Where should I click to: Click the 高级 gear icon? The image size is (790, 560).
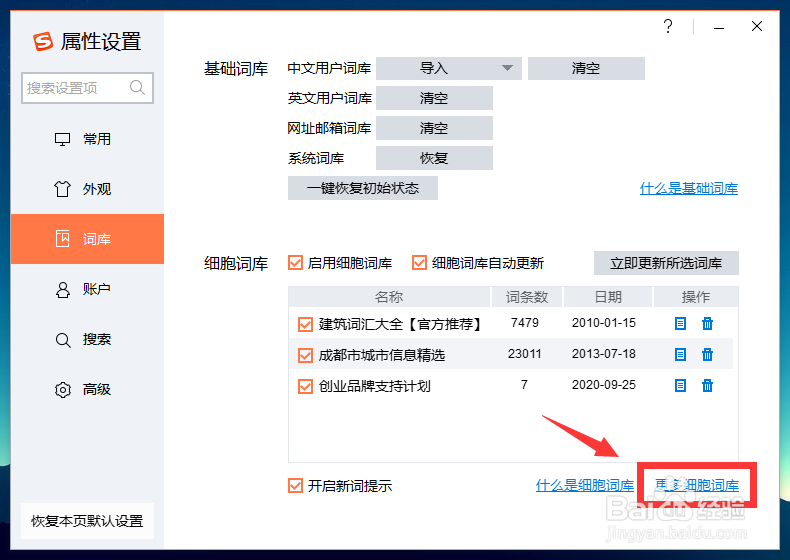(x=62, y=390)
